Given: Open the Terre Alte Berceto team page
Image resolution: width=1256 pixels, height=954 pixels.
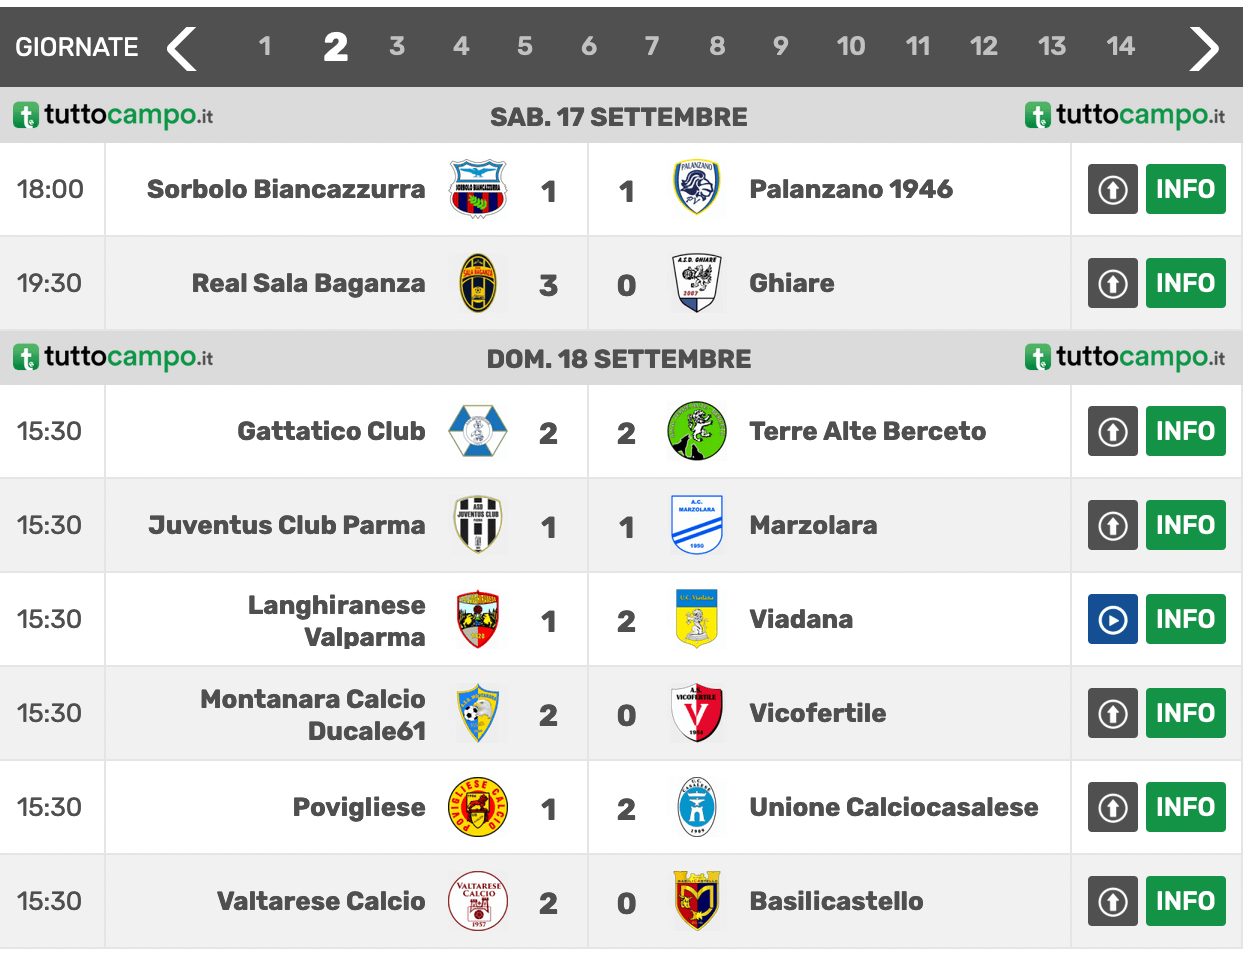Looking at the screenshot, I should pos(867,431).
